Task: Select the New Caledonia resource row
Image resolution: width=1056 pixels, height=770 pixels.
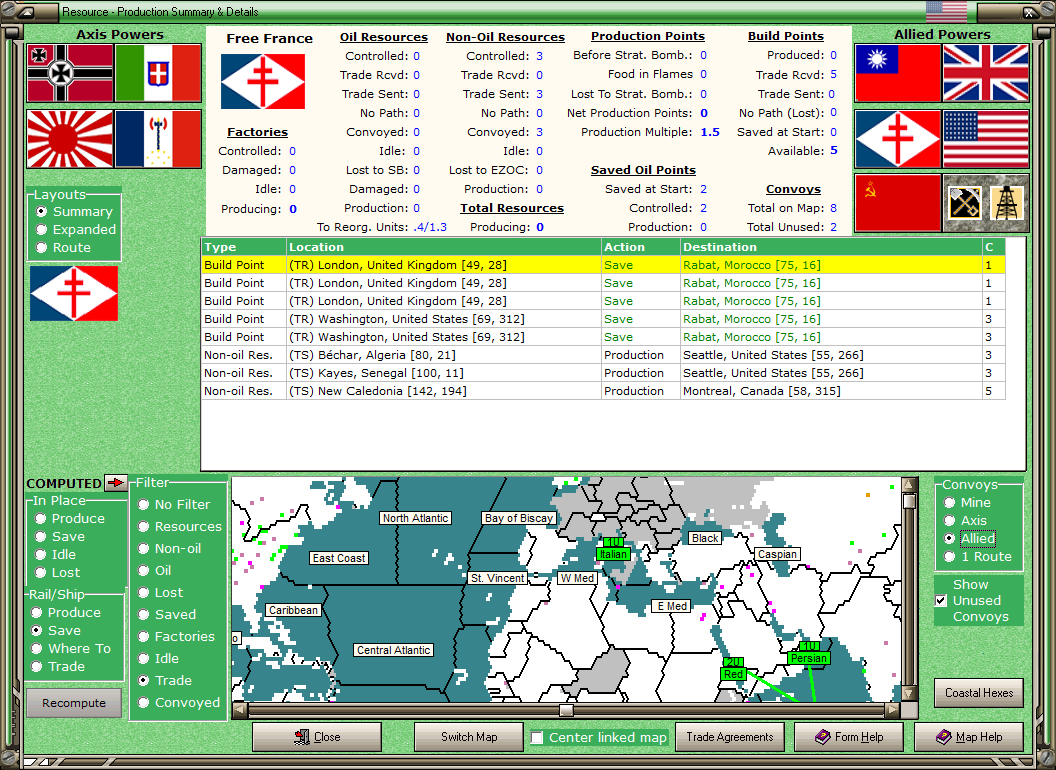Action: click(603, 391)
